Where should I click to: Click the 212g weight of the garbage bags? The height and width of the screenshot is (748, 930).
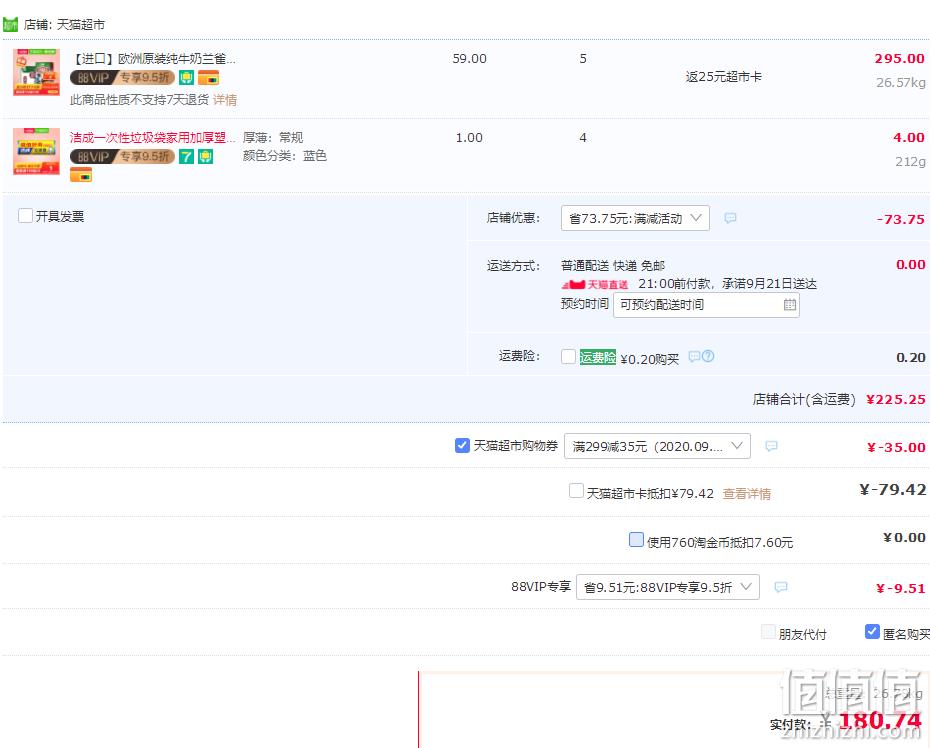click(x=910, y=161)
